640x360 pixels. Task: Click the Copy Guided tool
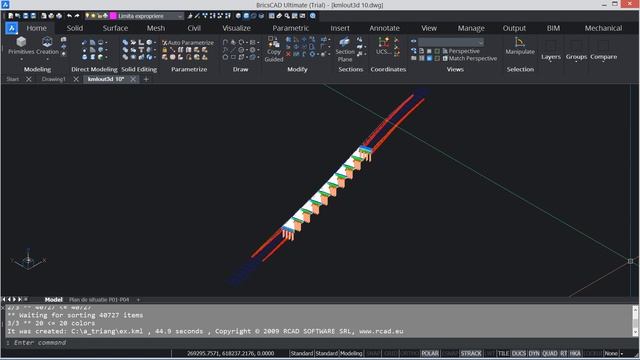[x=274, y=49]
